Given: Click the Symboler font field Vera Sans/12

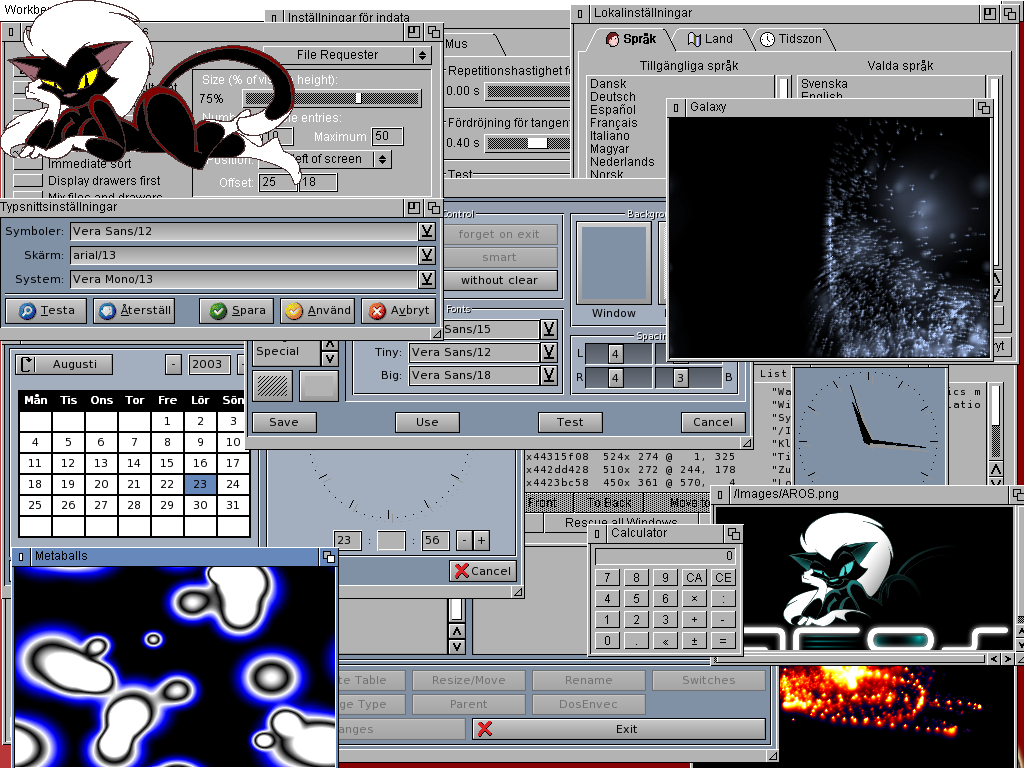Looking at the screenshot, I should pos(244,231).
